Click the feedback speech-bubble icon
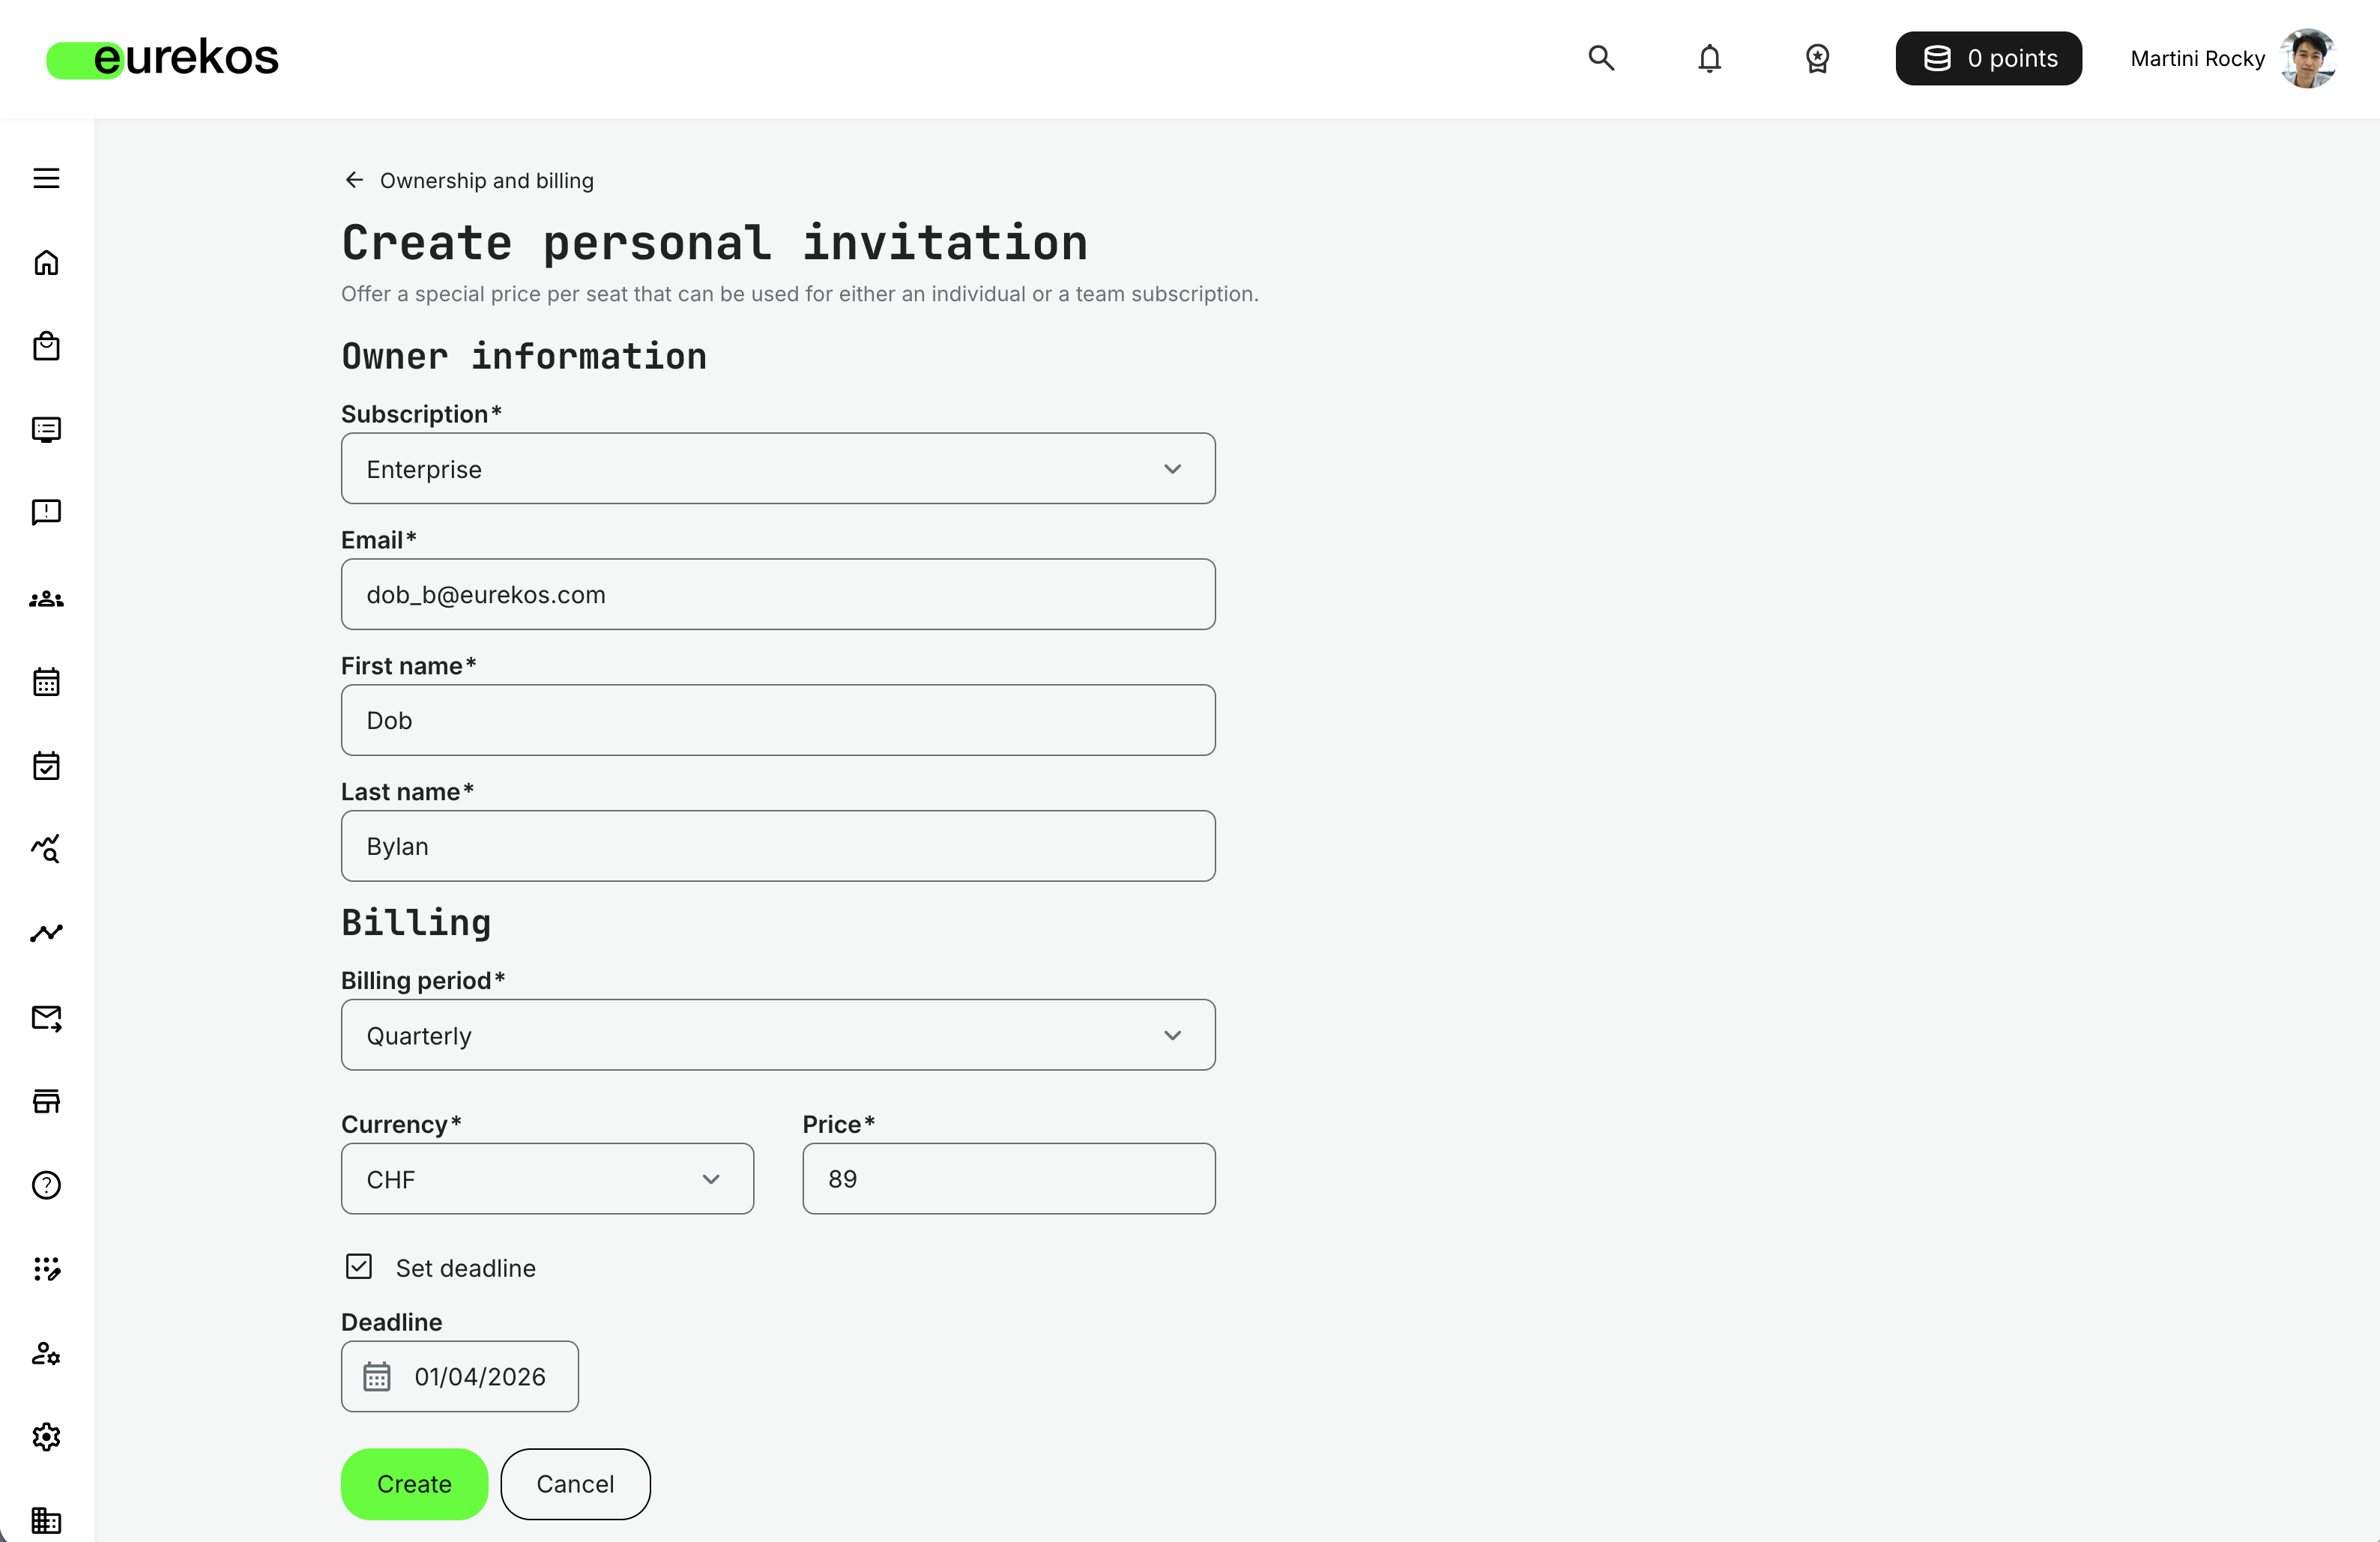The height and width of the screenshot is (1542, 2380). point(46,512)
